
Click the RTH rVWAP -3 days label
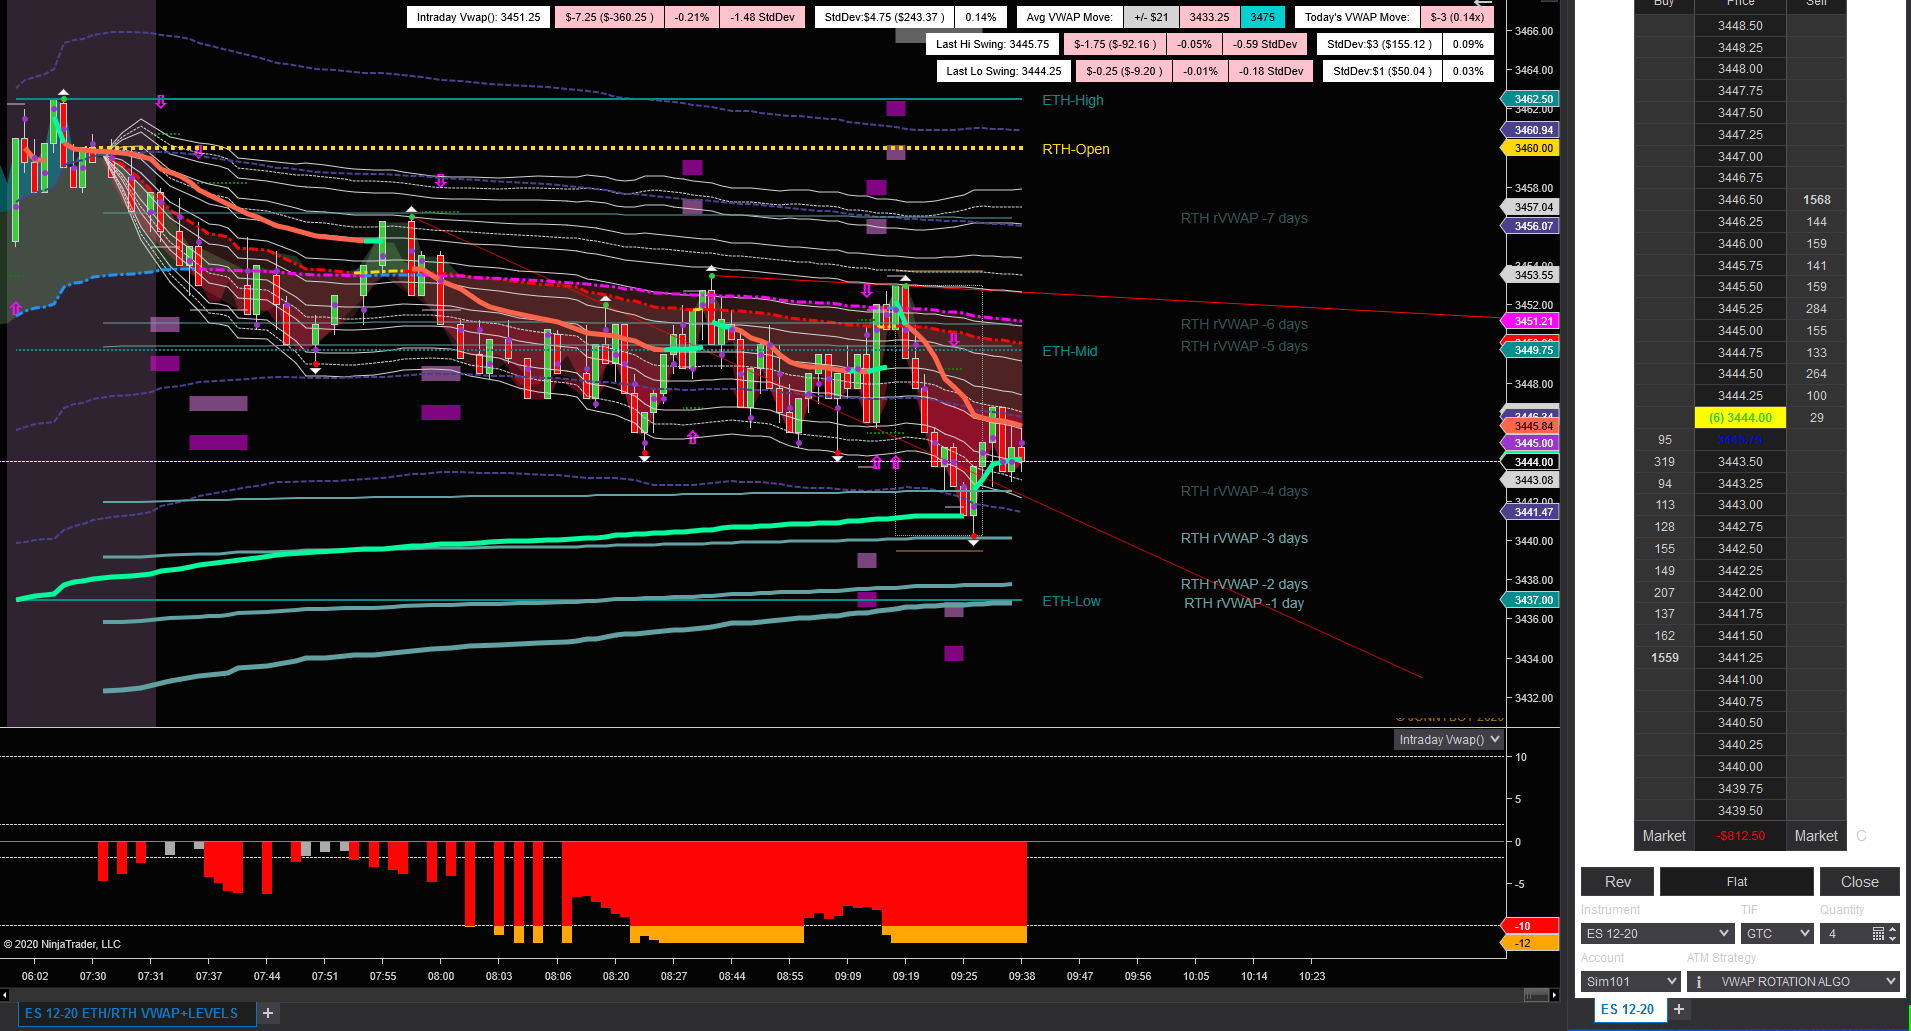point(1244,538)
